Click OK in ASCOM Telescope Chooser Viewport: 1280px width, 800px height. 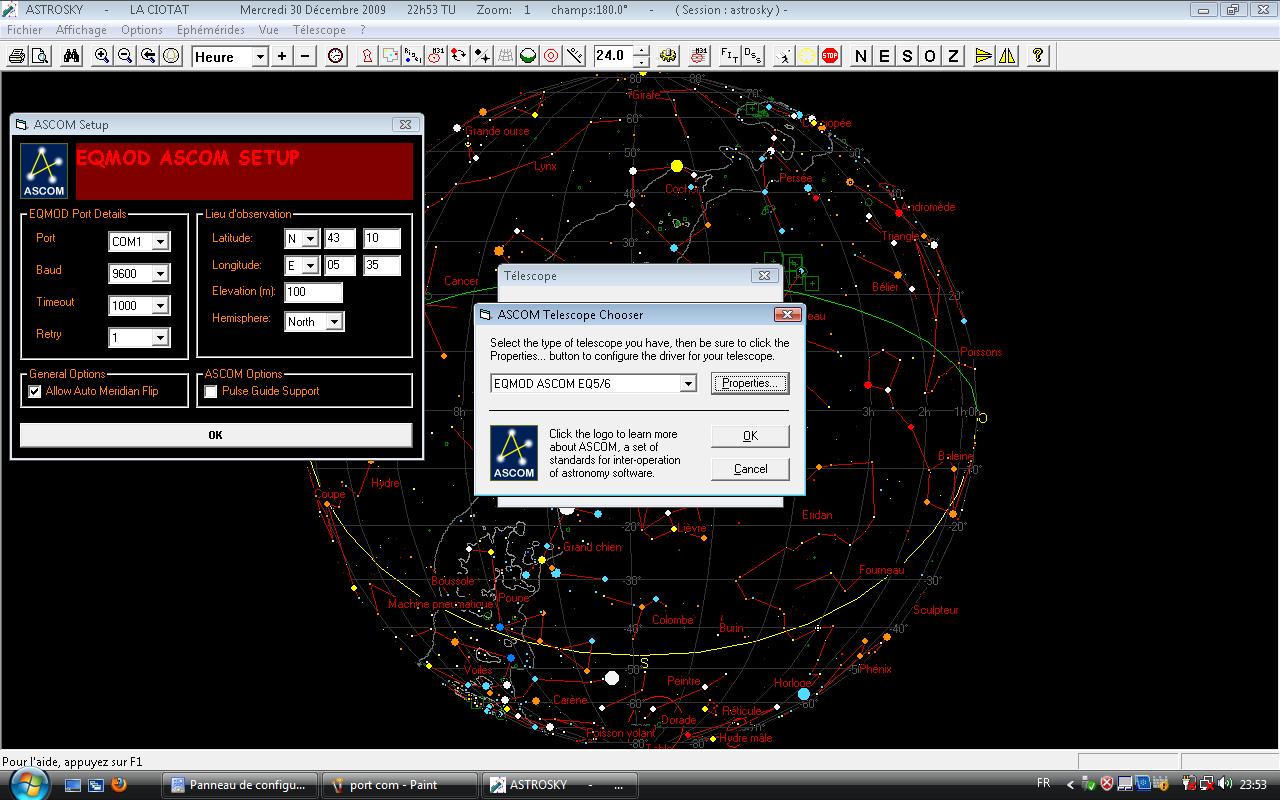point(750,436)
